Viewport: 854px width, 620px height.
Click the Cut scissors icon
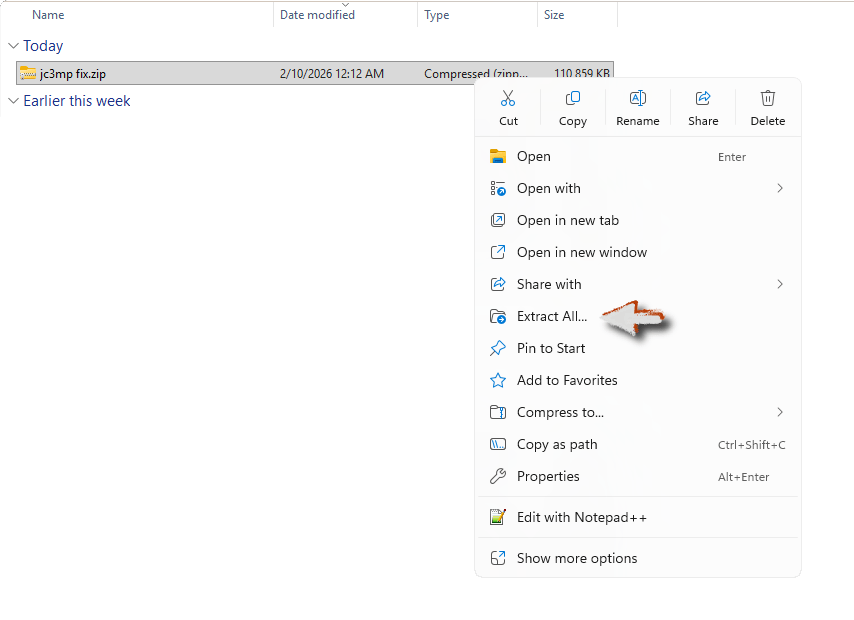(x=508, y=98)
